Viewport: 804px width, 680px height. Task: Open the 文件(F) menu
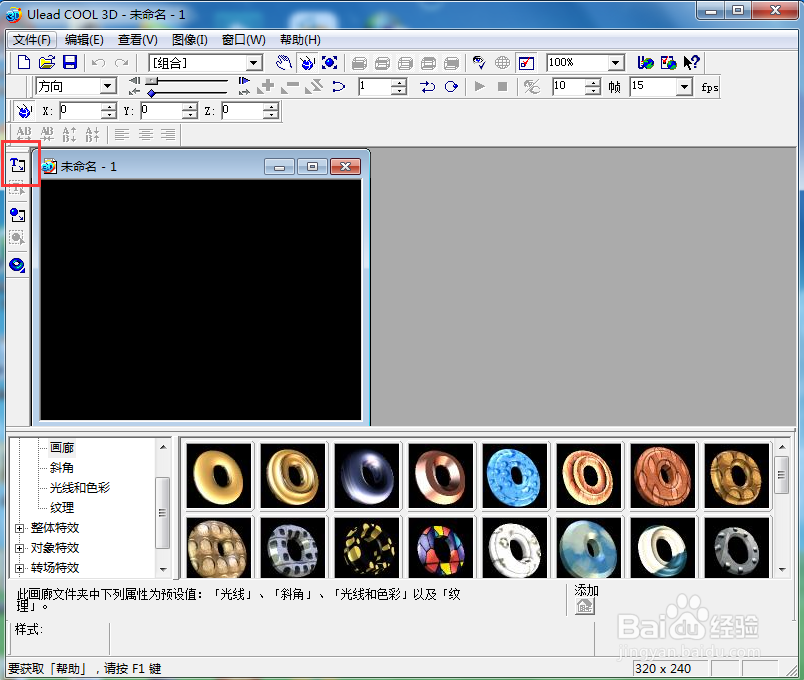pos(32,39)
